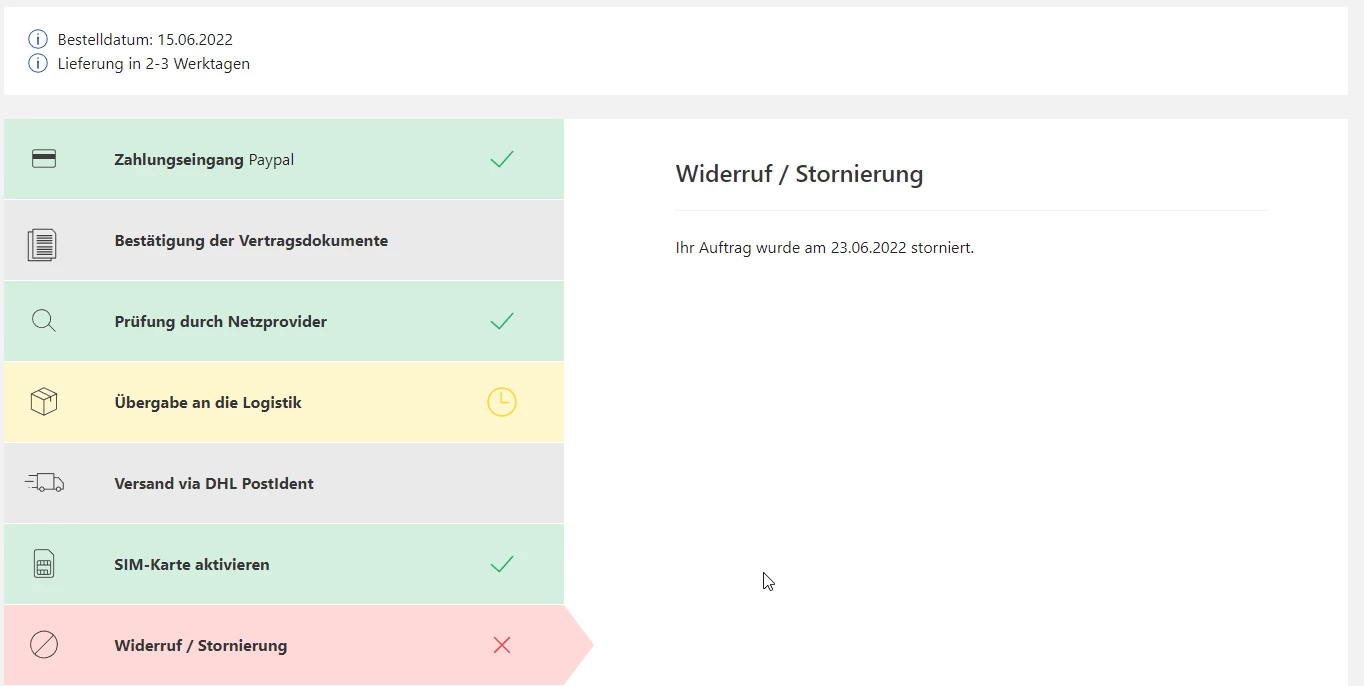Open the Zahlungseingang Paypal step

(x=204, y=160)
